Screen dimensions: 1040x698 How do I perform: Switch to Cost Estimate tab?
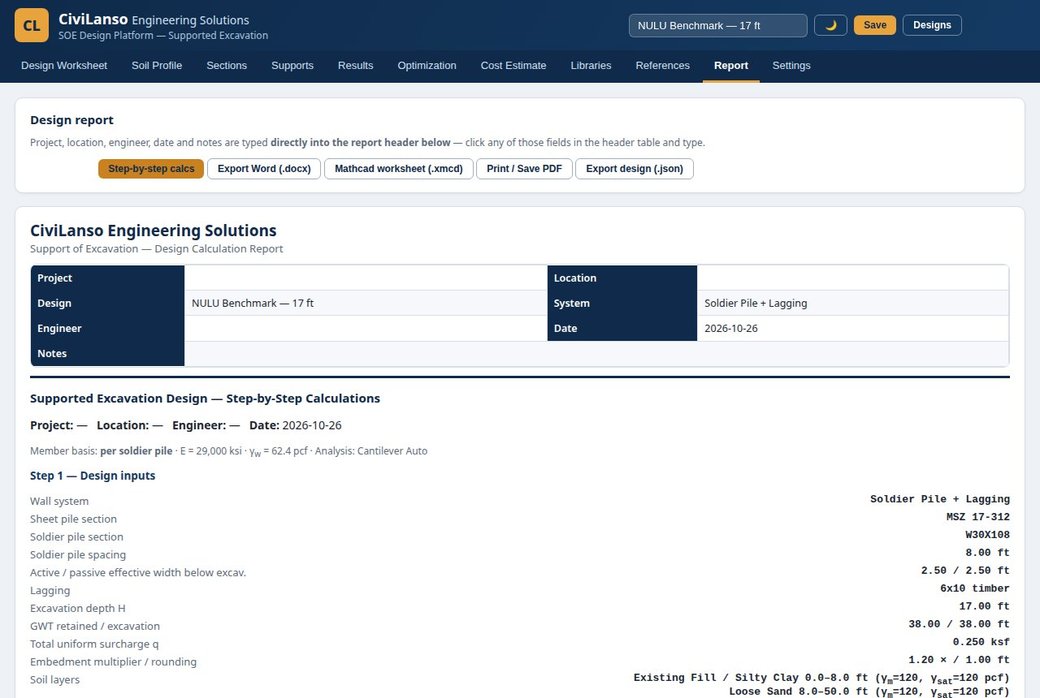[x=513, y=66]
